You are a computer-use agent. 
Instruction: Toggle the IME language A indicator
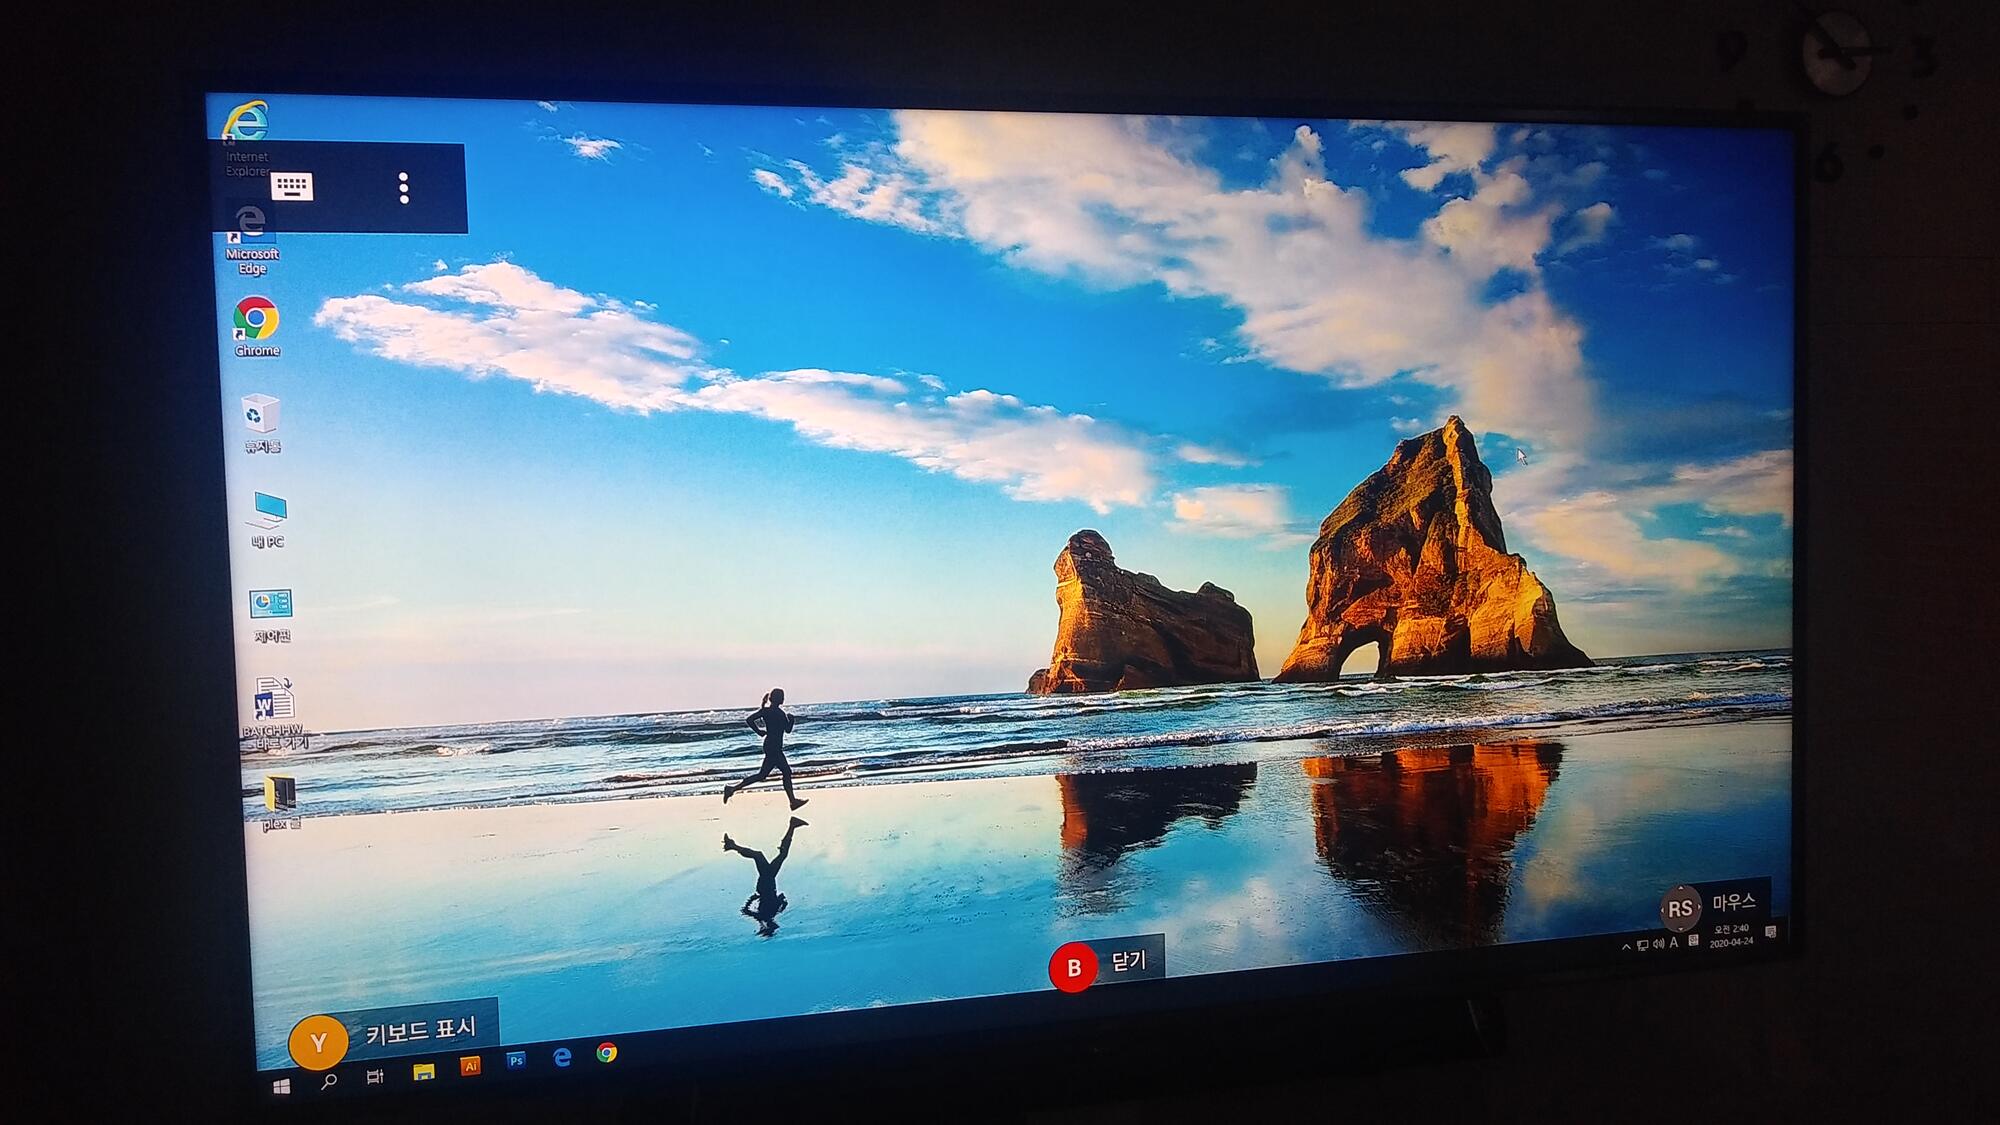point(1674,942)
